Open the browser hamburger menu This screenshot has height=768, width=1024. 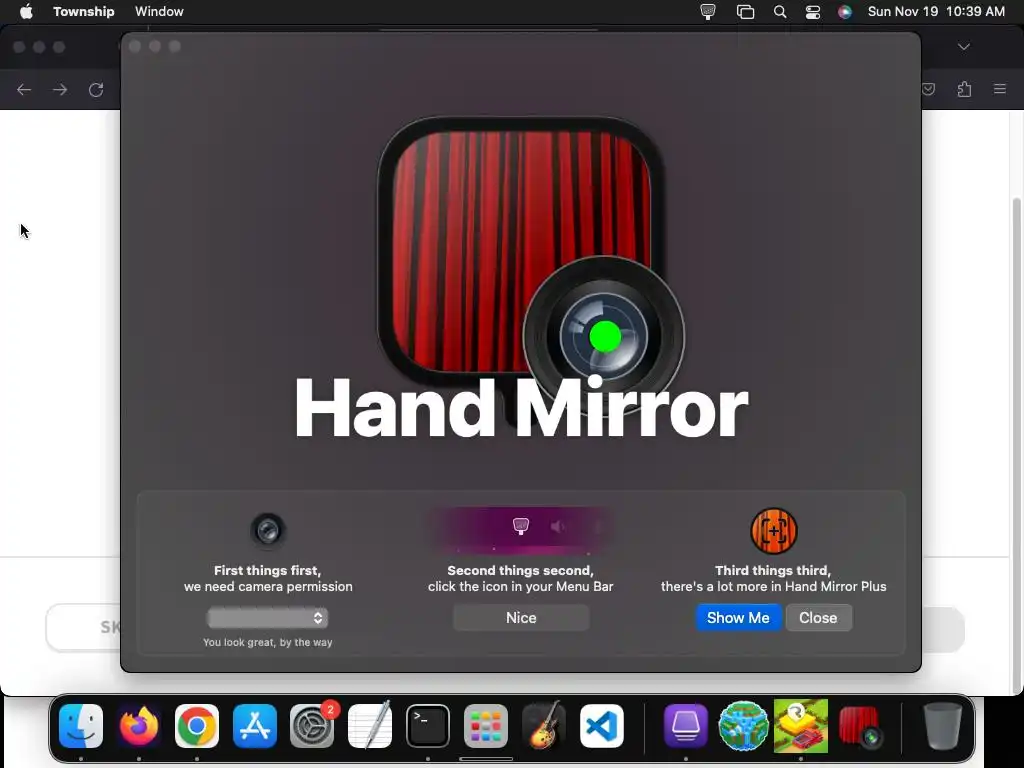(1000, 89)
